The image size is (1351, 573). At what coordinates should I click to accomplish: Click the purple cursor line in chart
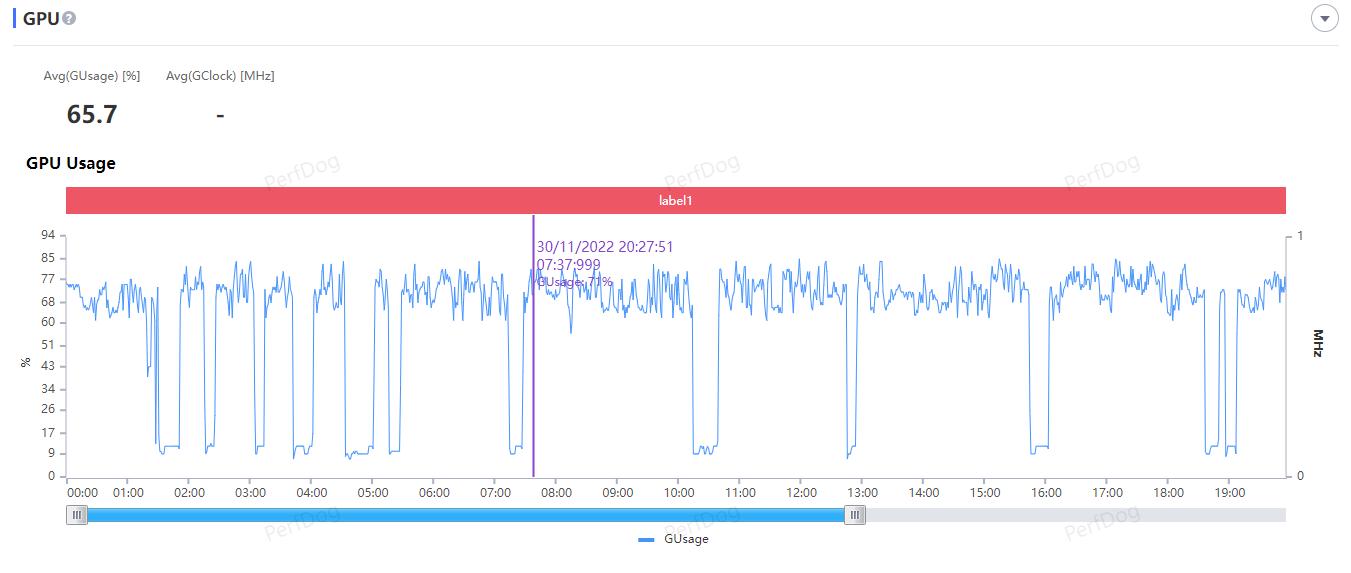point(533,400)
